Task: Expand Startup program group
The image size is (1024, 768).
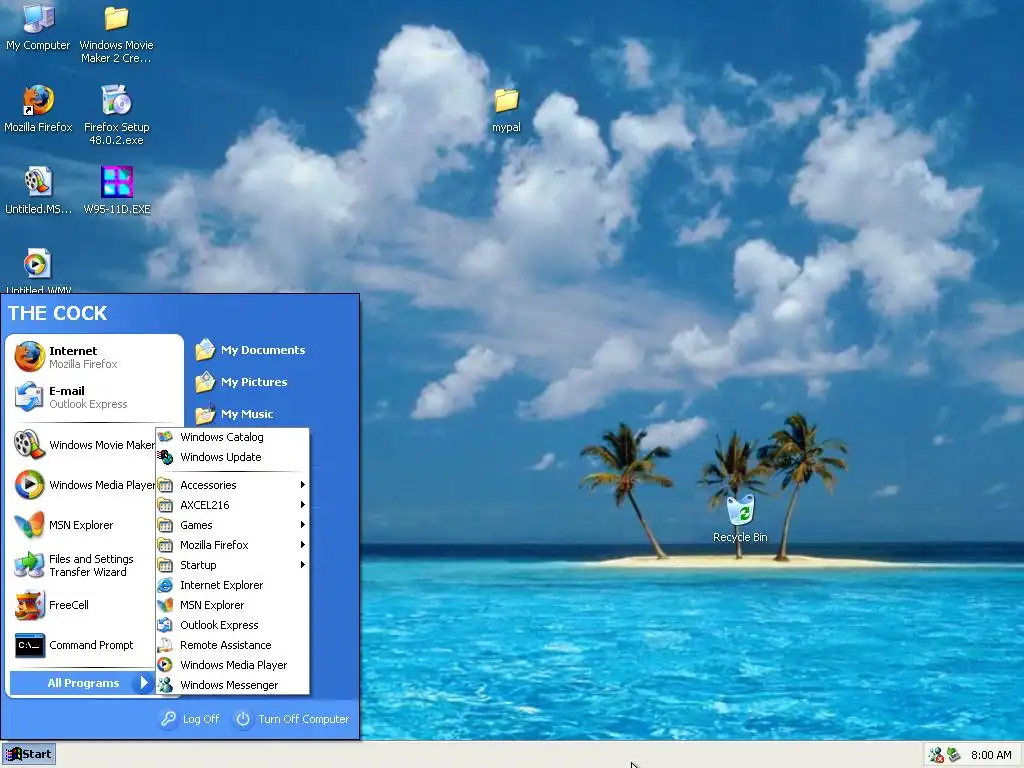Action: click(232, 565)
